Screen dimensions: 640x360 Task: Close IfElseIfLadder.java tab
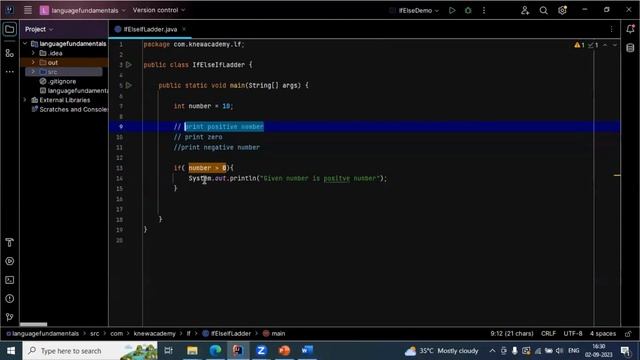point(184,29)
